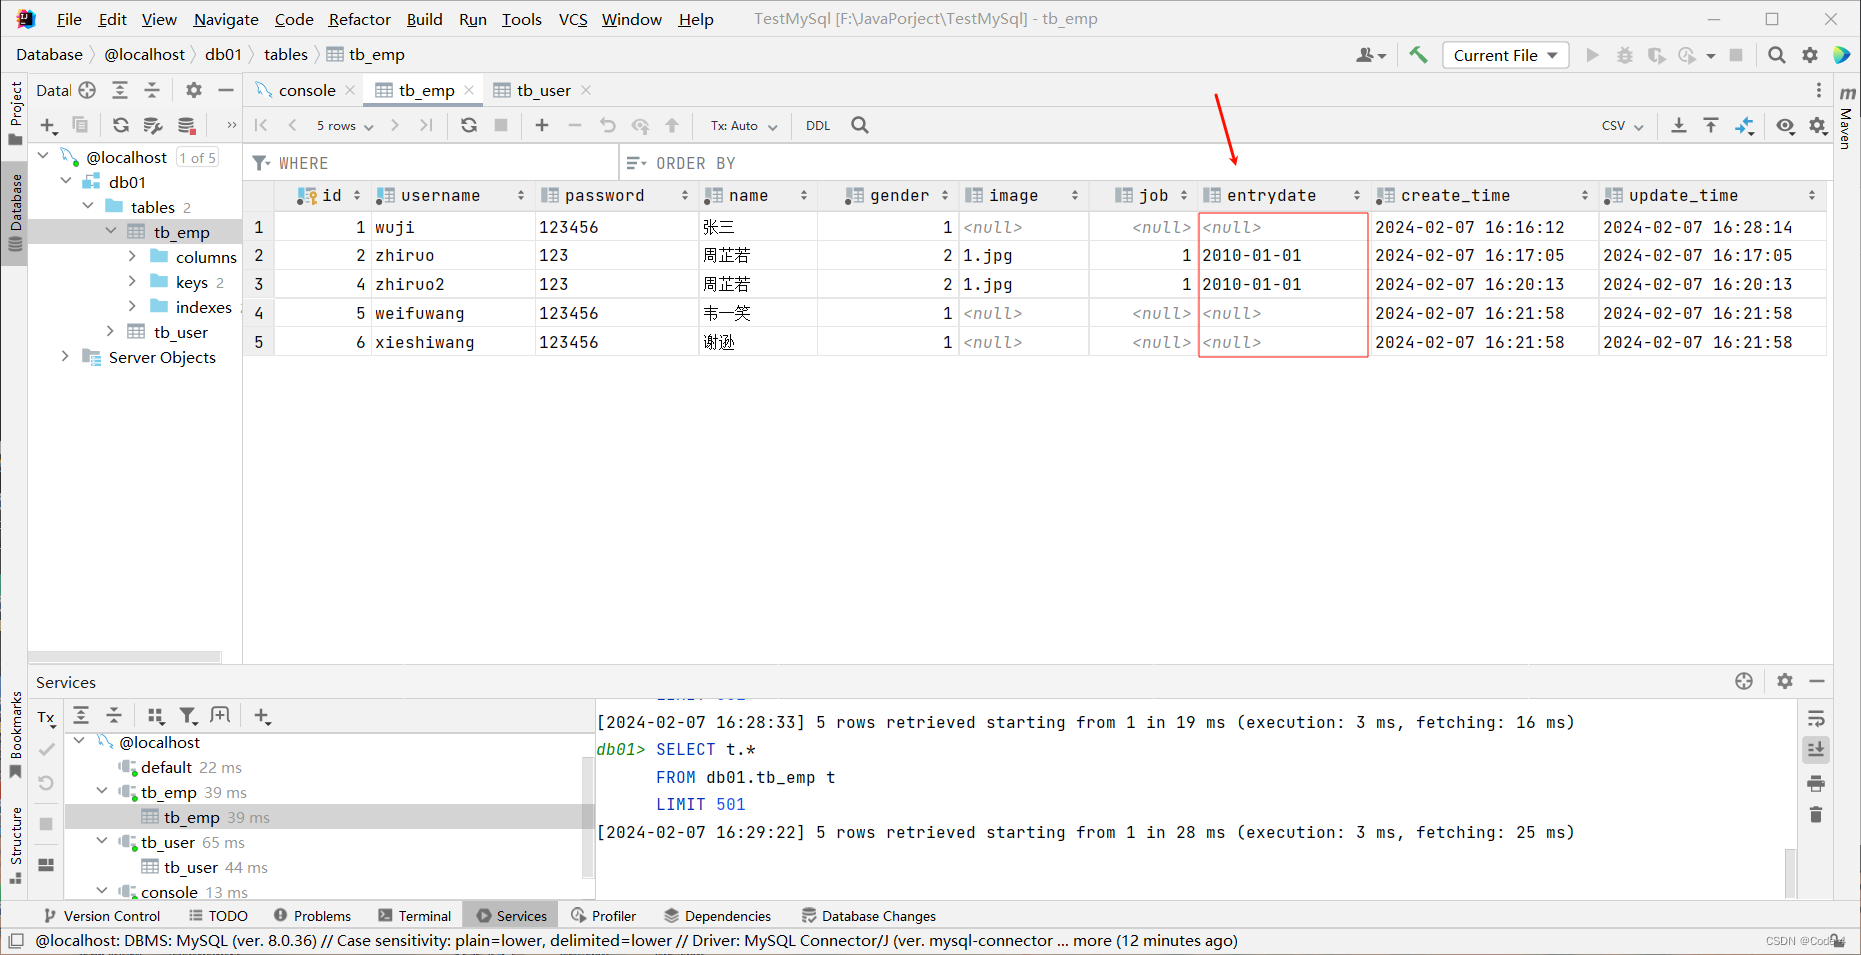
Task: Open Database Changes tool window
Action: [868, 915]
